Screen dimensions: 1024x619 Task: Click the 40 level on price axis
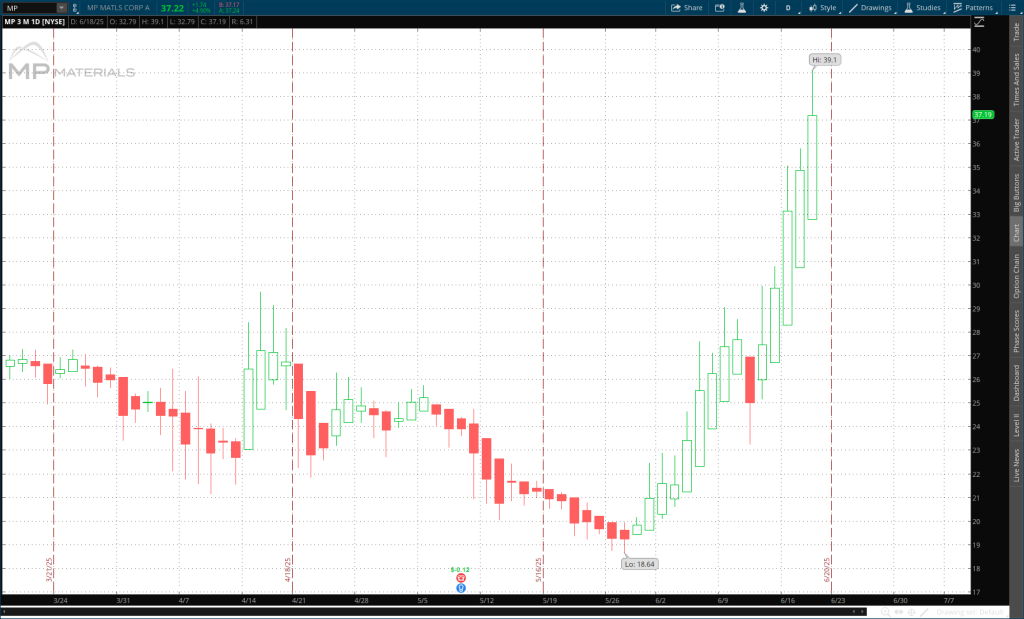(x=976, y=50)
